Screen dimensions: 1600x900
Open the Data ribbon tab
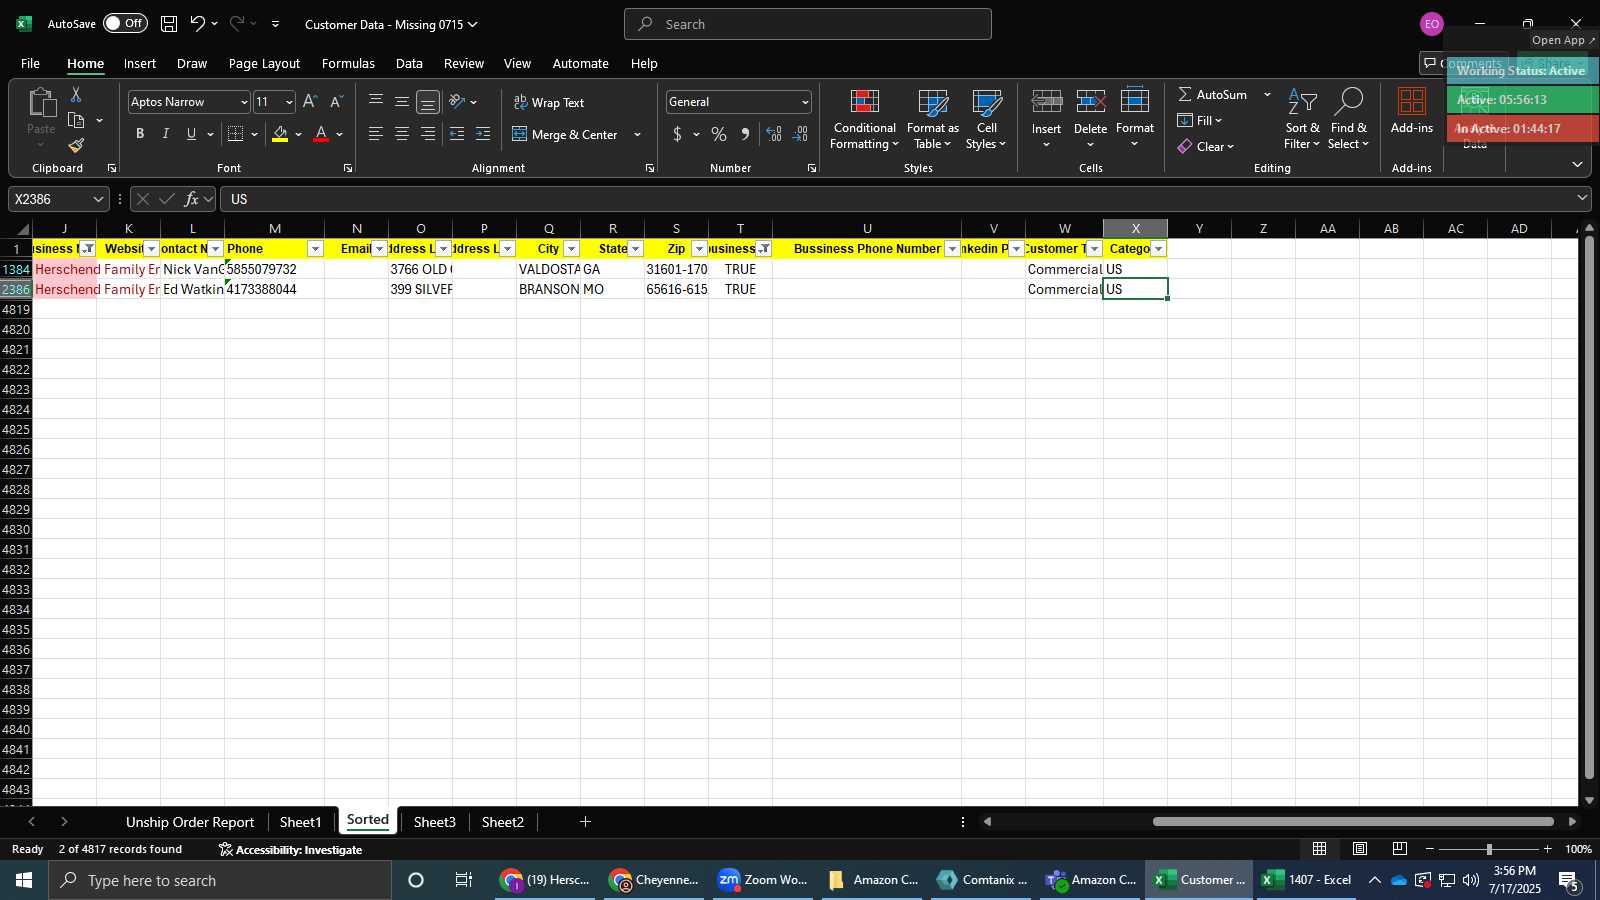409,63
